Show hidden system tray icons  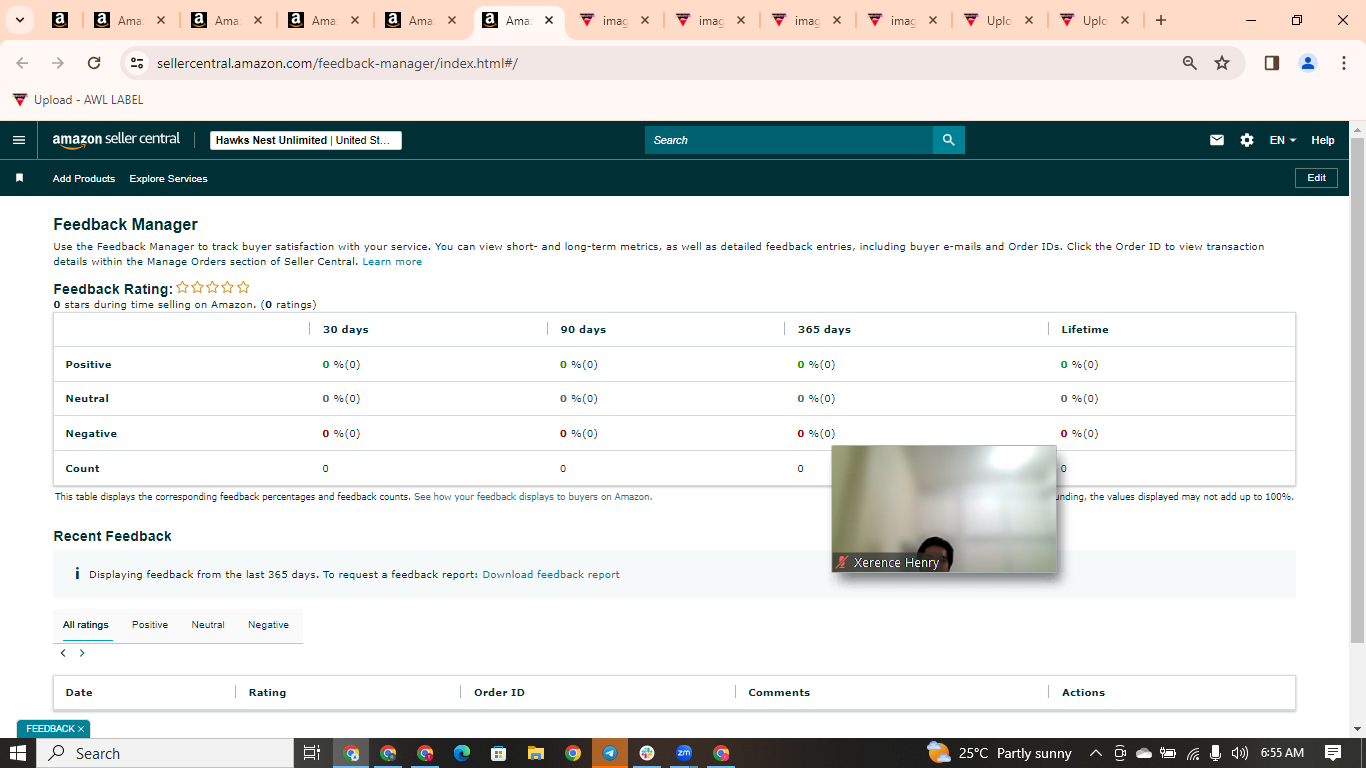click(1095, 753)
